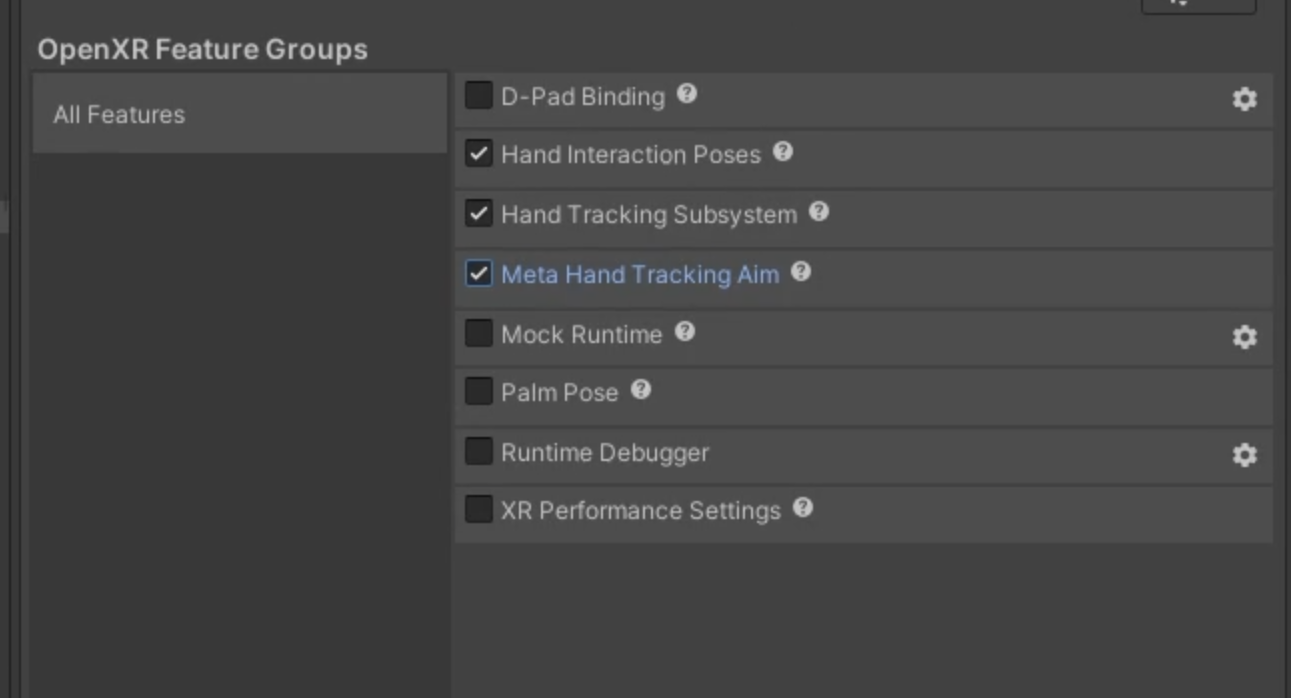Uncheck the Meta Hand Tracking Aim checkbox
This screenshot has height=698, width=1291.
click(x=478, y=274)
